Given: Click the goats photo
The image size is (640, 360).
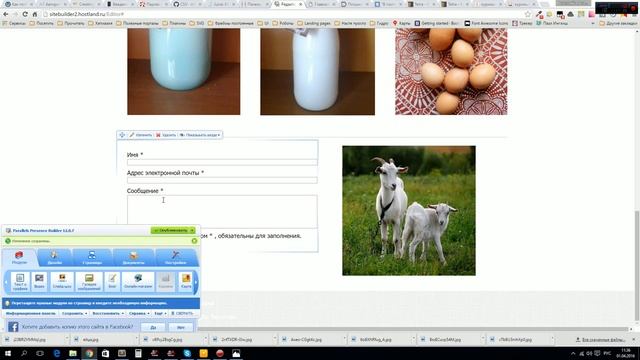Looking at the screenshot, I should 409,210.
